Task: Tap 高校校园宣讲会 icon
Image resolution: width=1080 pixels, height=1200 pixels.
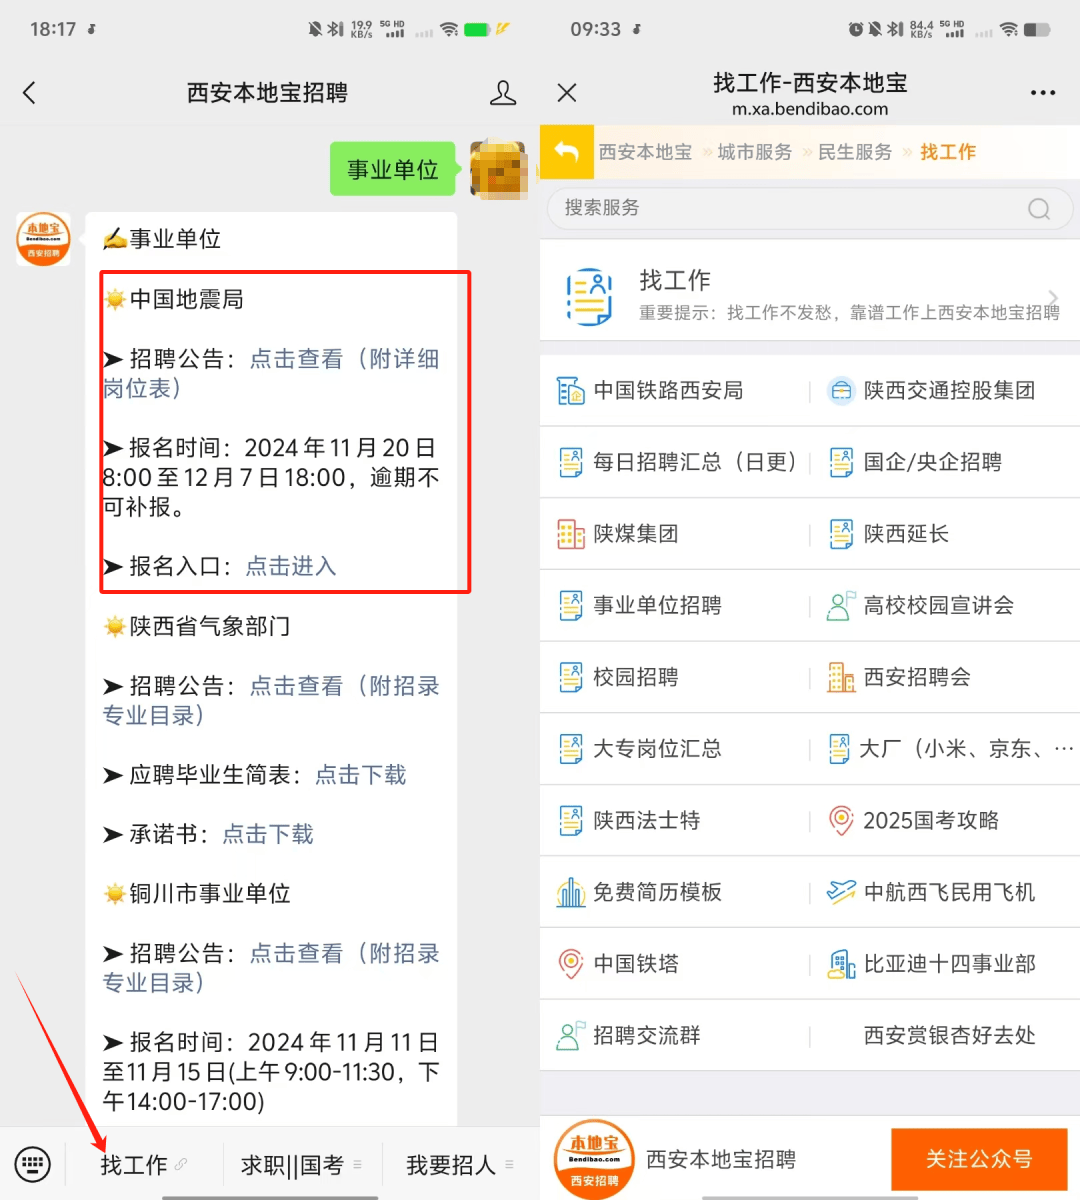Action: tap(841, 606)
